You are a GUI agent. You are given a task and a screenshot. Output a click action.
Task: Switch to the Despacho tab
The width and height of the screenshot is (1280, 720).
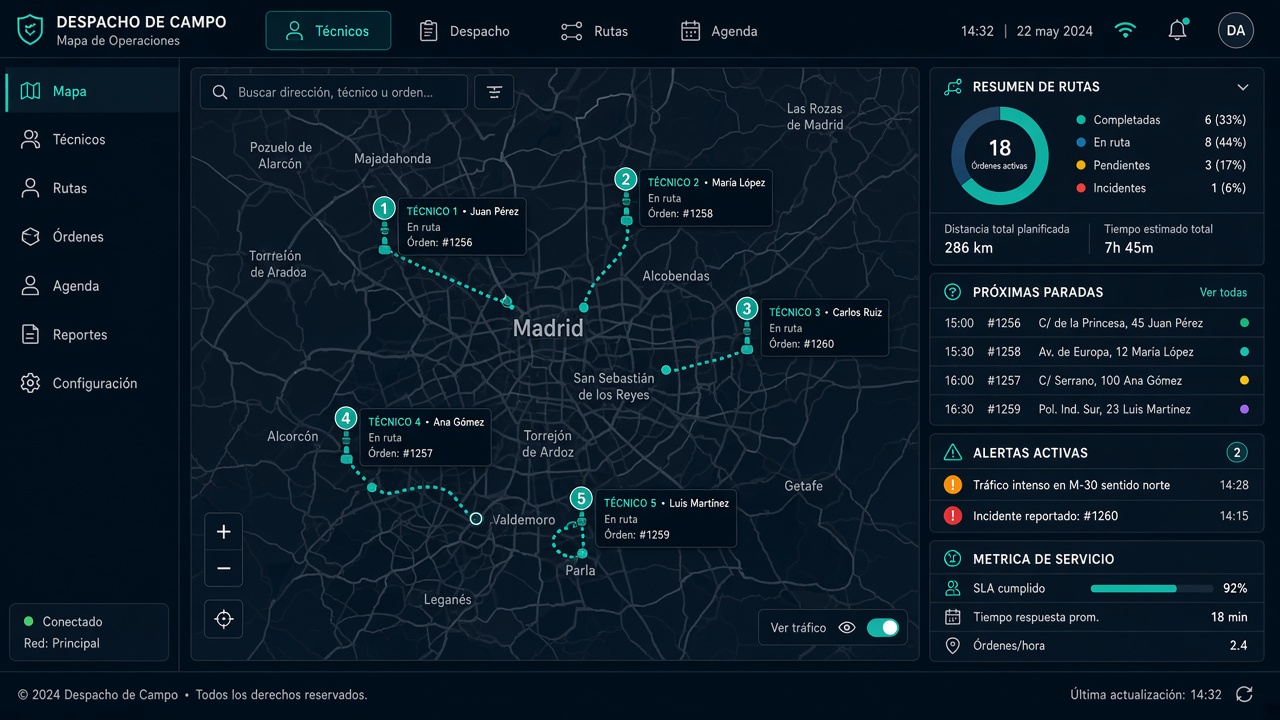[x=465, y=31]
